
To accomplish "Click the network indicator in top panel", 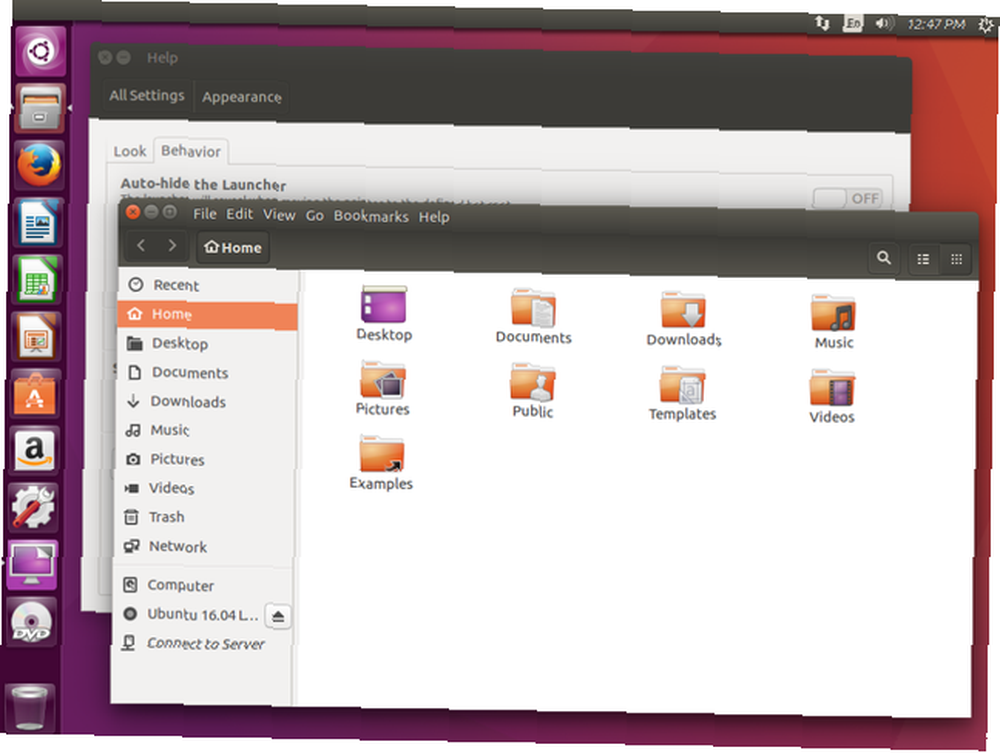I will click(823, 24).
